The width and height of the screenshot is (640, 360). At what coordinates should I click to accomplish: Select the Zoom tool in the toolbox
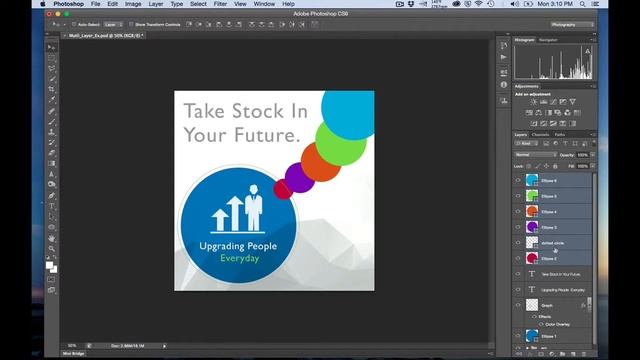(51, 249)
